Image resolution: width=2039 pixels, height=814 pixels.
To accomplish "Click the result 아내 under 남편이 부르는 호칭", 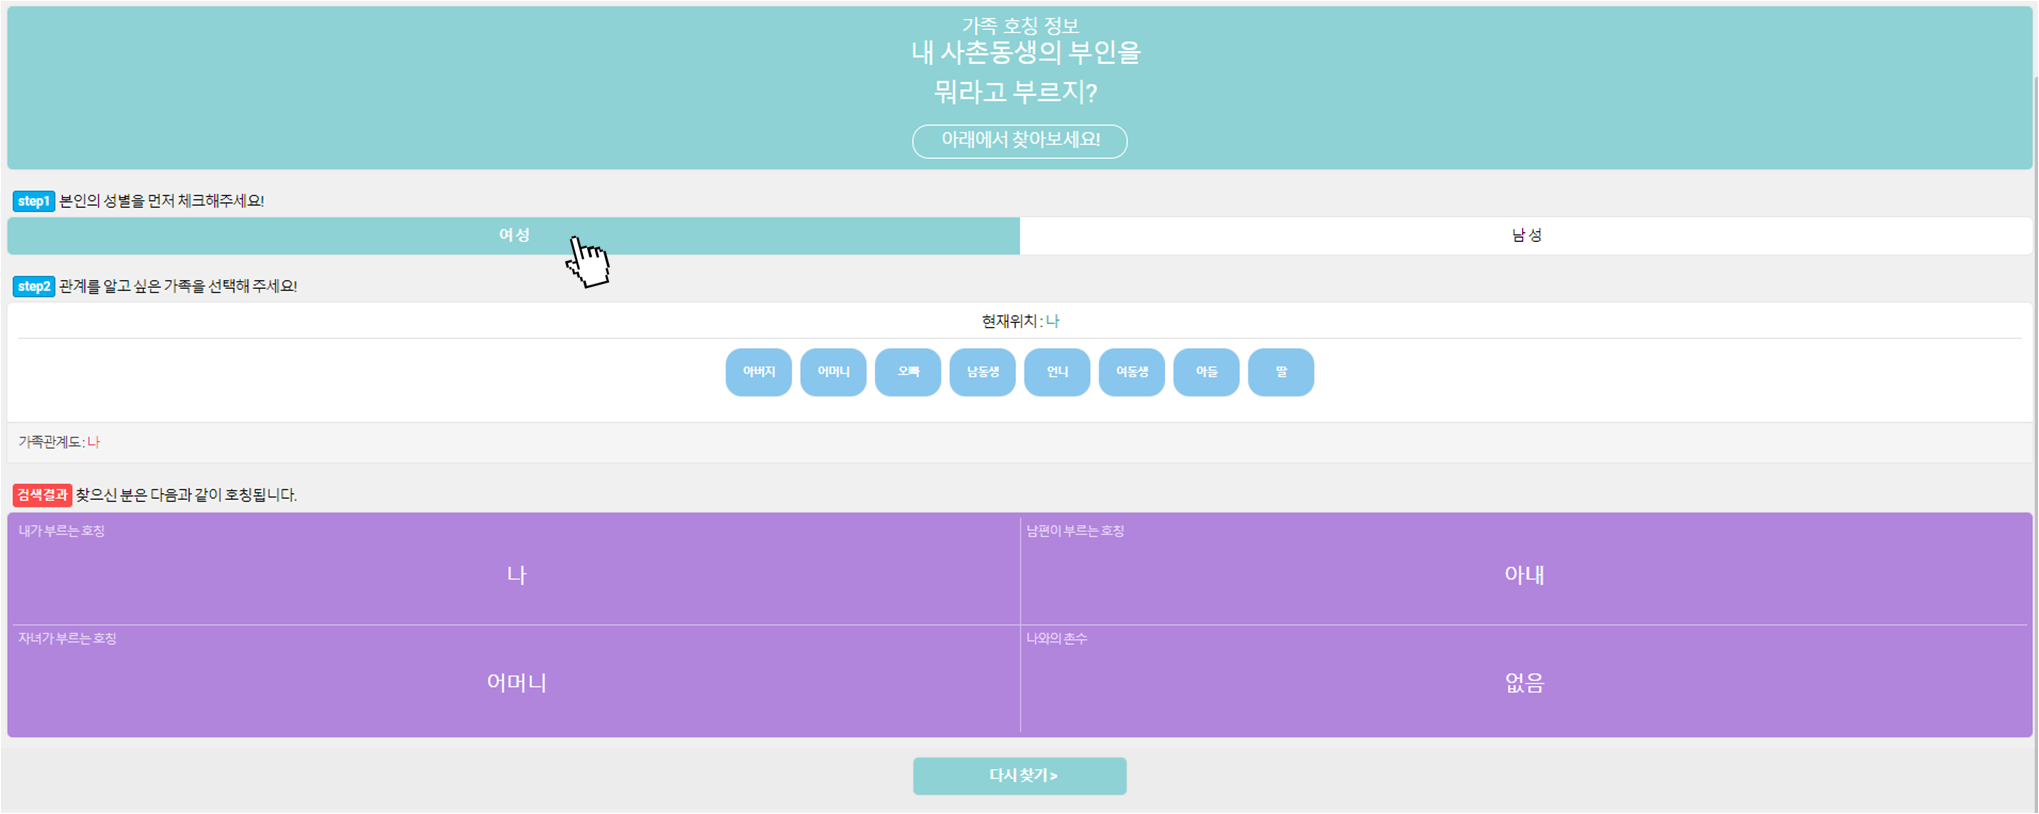I will tap(1524, 575).
